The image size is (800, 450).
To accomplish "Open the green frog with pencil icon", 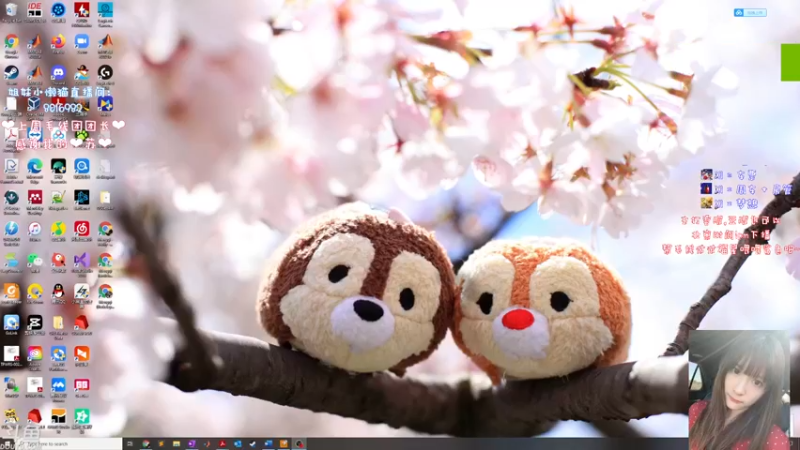I will tap(58, 197).
